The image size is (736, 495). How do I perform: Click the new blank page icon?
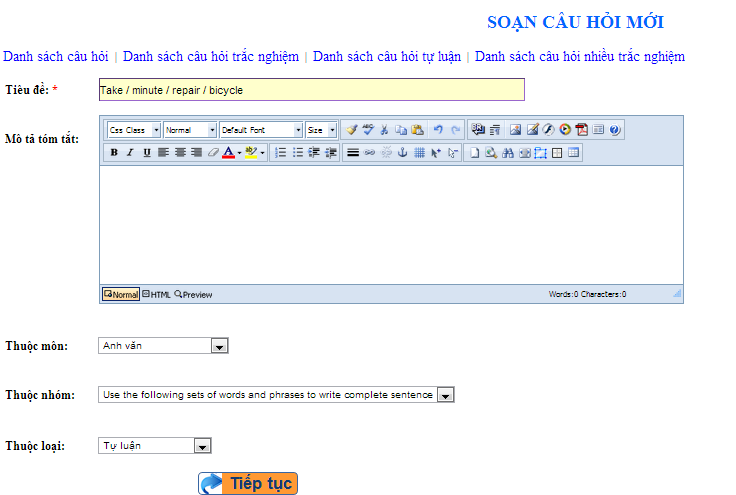[x=475, y=152]
